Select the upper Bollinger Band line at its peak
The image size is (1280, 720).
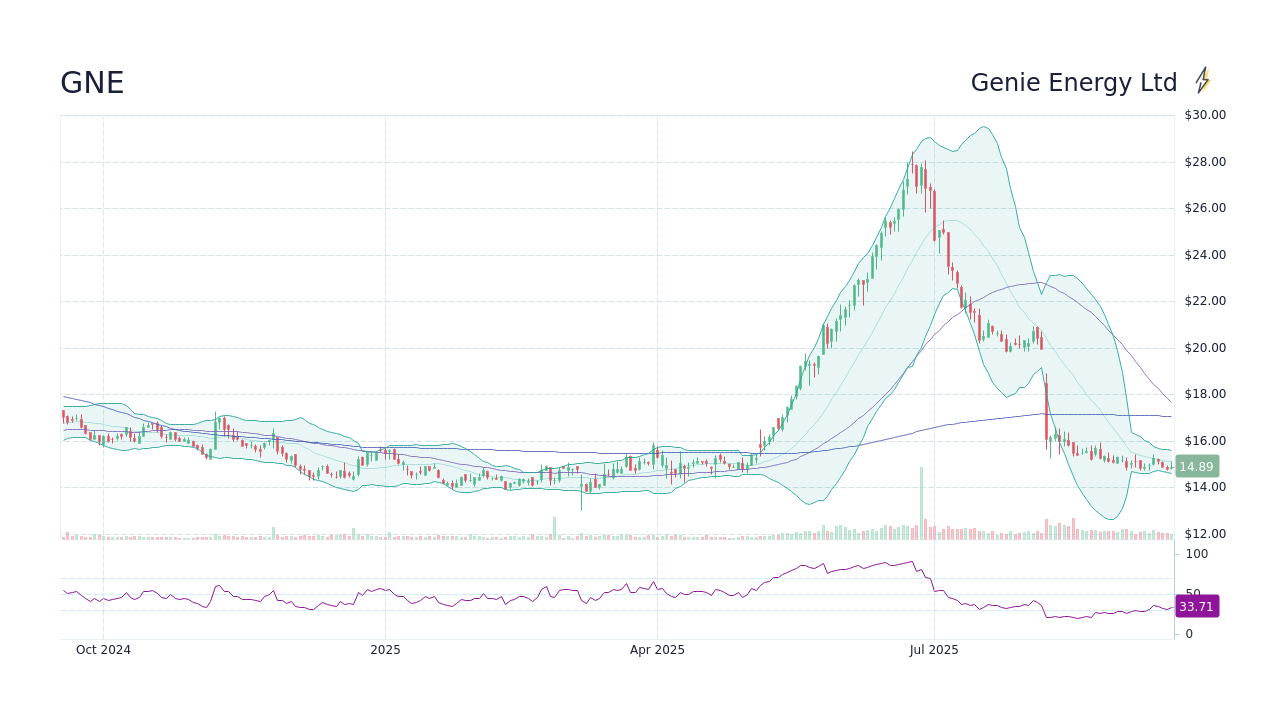[985, 128]
